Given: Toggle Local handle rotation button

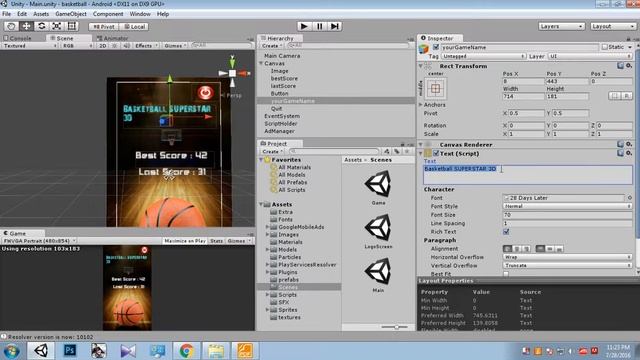Looking at the screenshot, I should tap(134, 27).
